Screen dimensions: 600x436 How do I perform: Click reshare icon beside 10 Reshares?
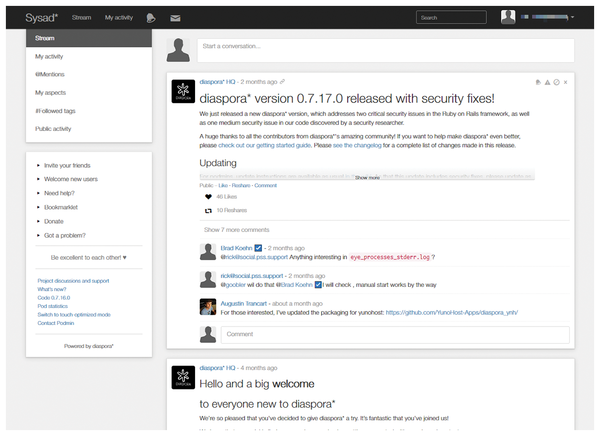click(208, 211)
